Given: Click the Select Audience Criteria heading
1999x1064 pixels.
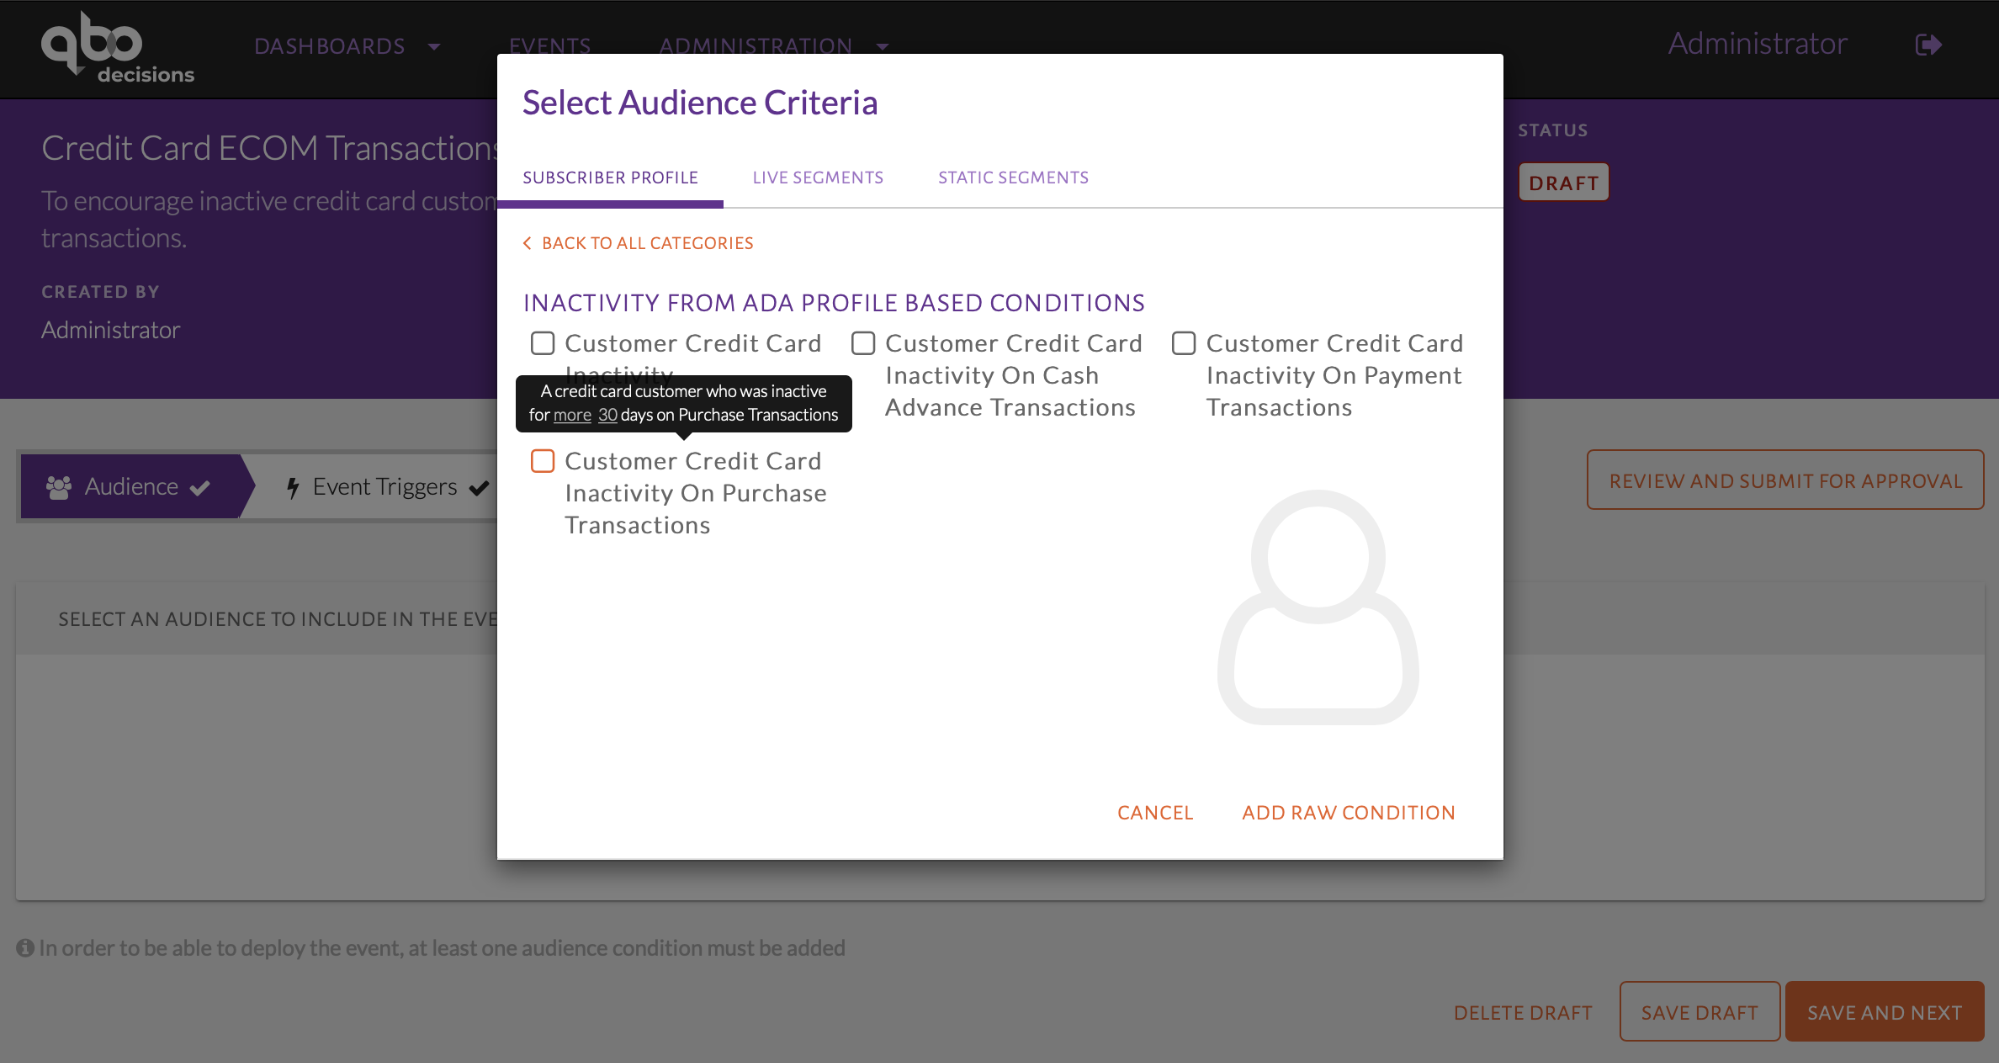Looking at the screenshot, I should [x=700, y=102].
